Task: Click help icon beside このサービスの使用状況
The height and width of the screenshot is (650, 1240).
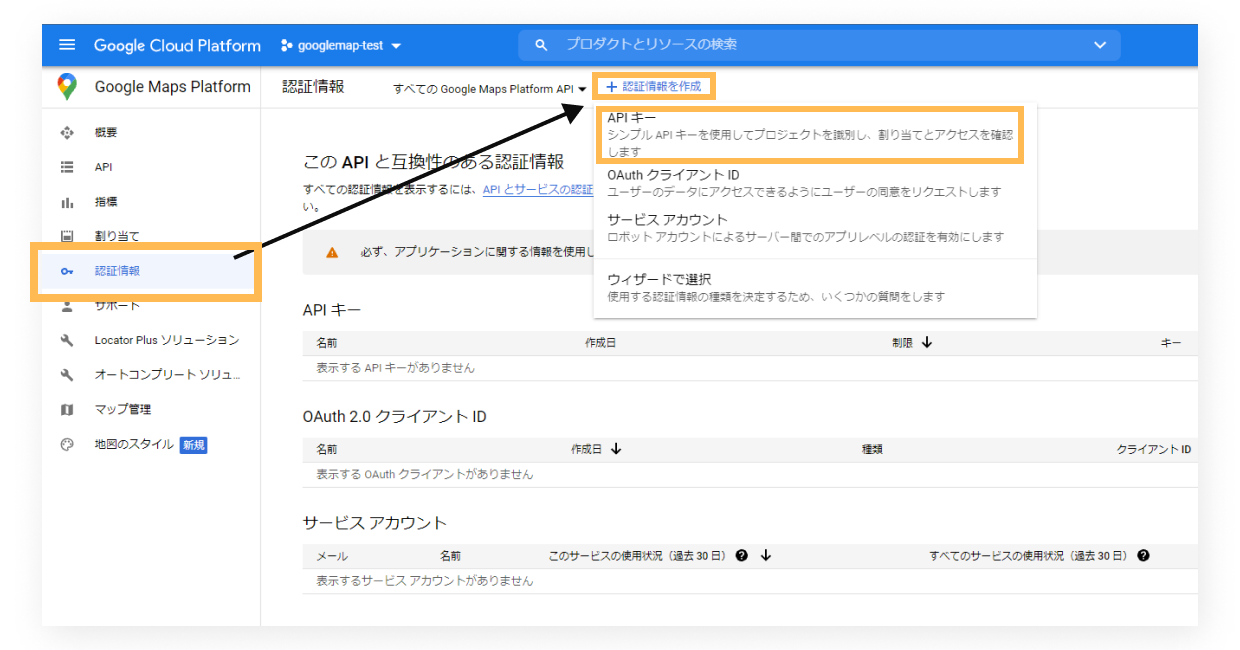Action: pyautogui.click(x=742, y=556)
